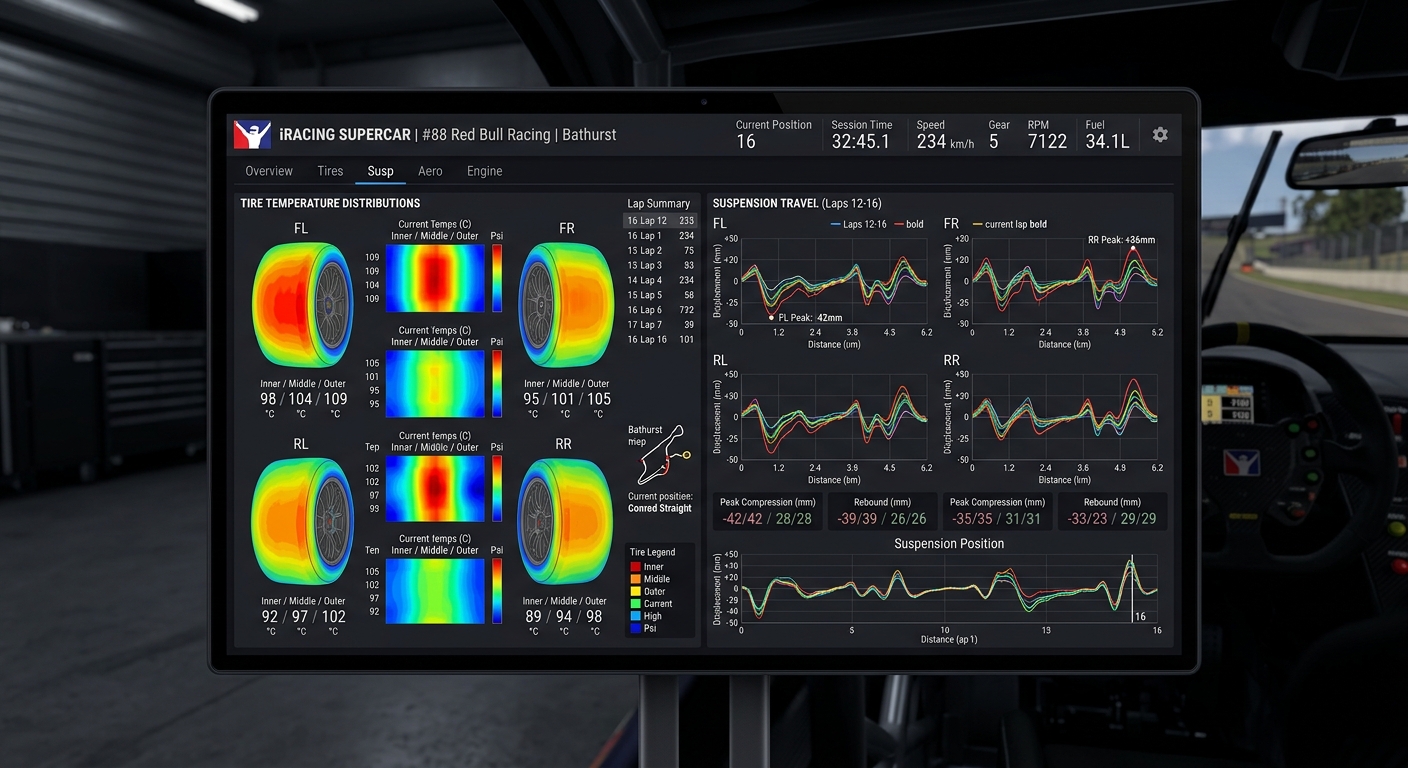This screenshot has width=1408, height=768.
Task: Open the Aero tab
Action: click(x=430, y=171)
